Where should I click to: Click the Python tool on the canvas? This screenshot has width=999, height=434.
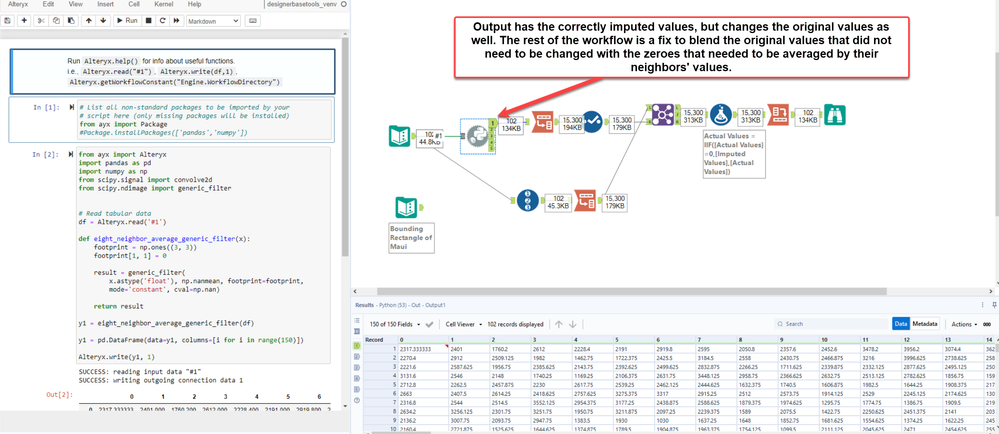coord(478,137)
